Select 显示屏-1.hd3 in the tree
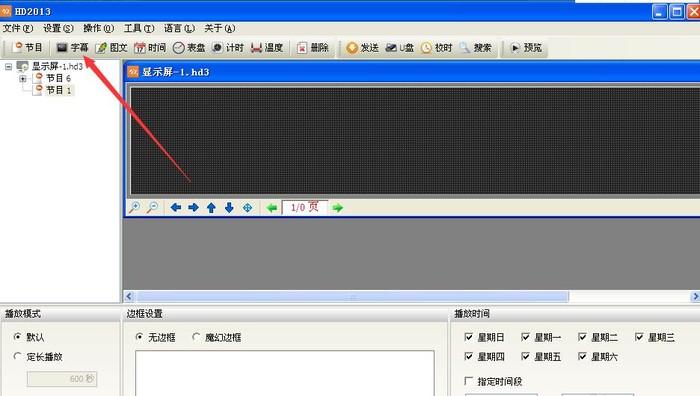700x396 pixels. [x=57, y=67]
